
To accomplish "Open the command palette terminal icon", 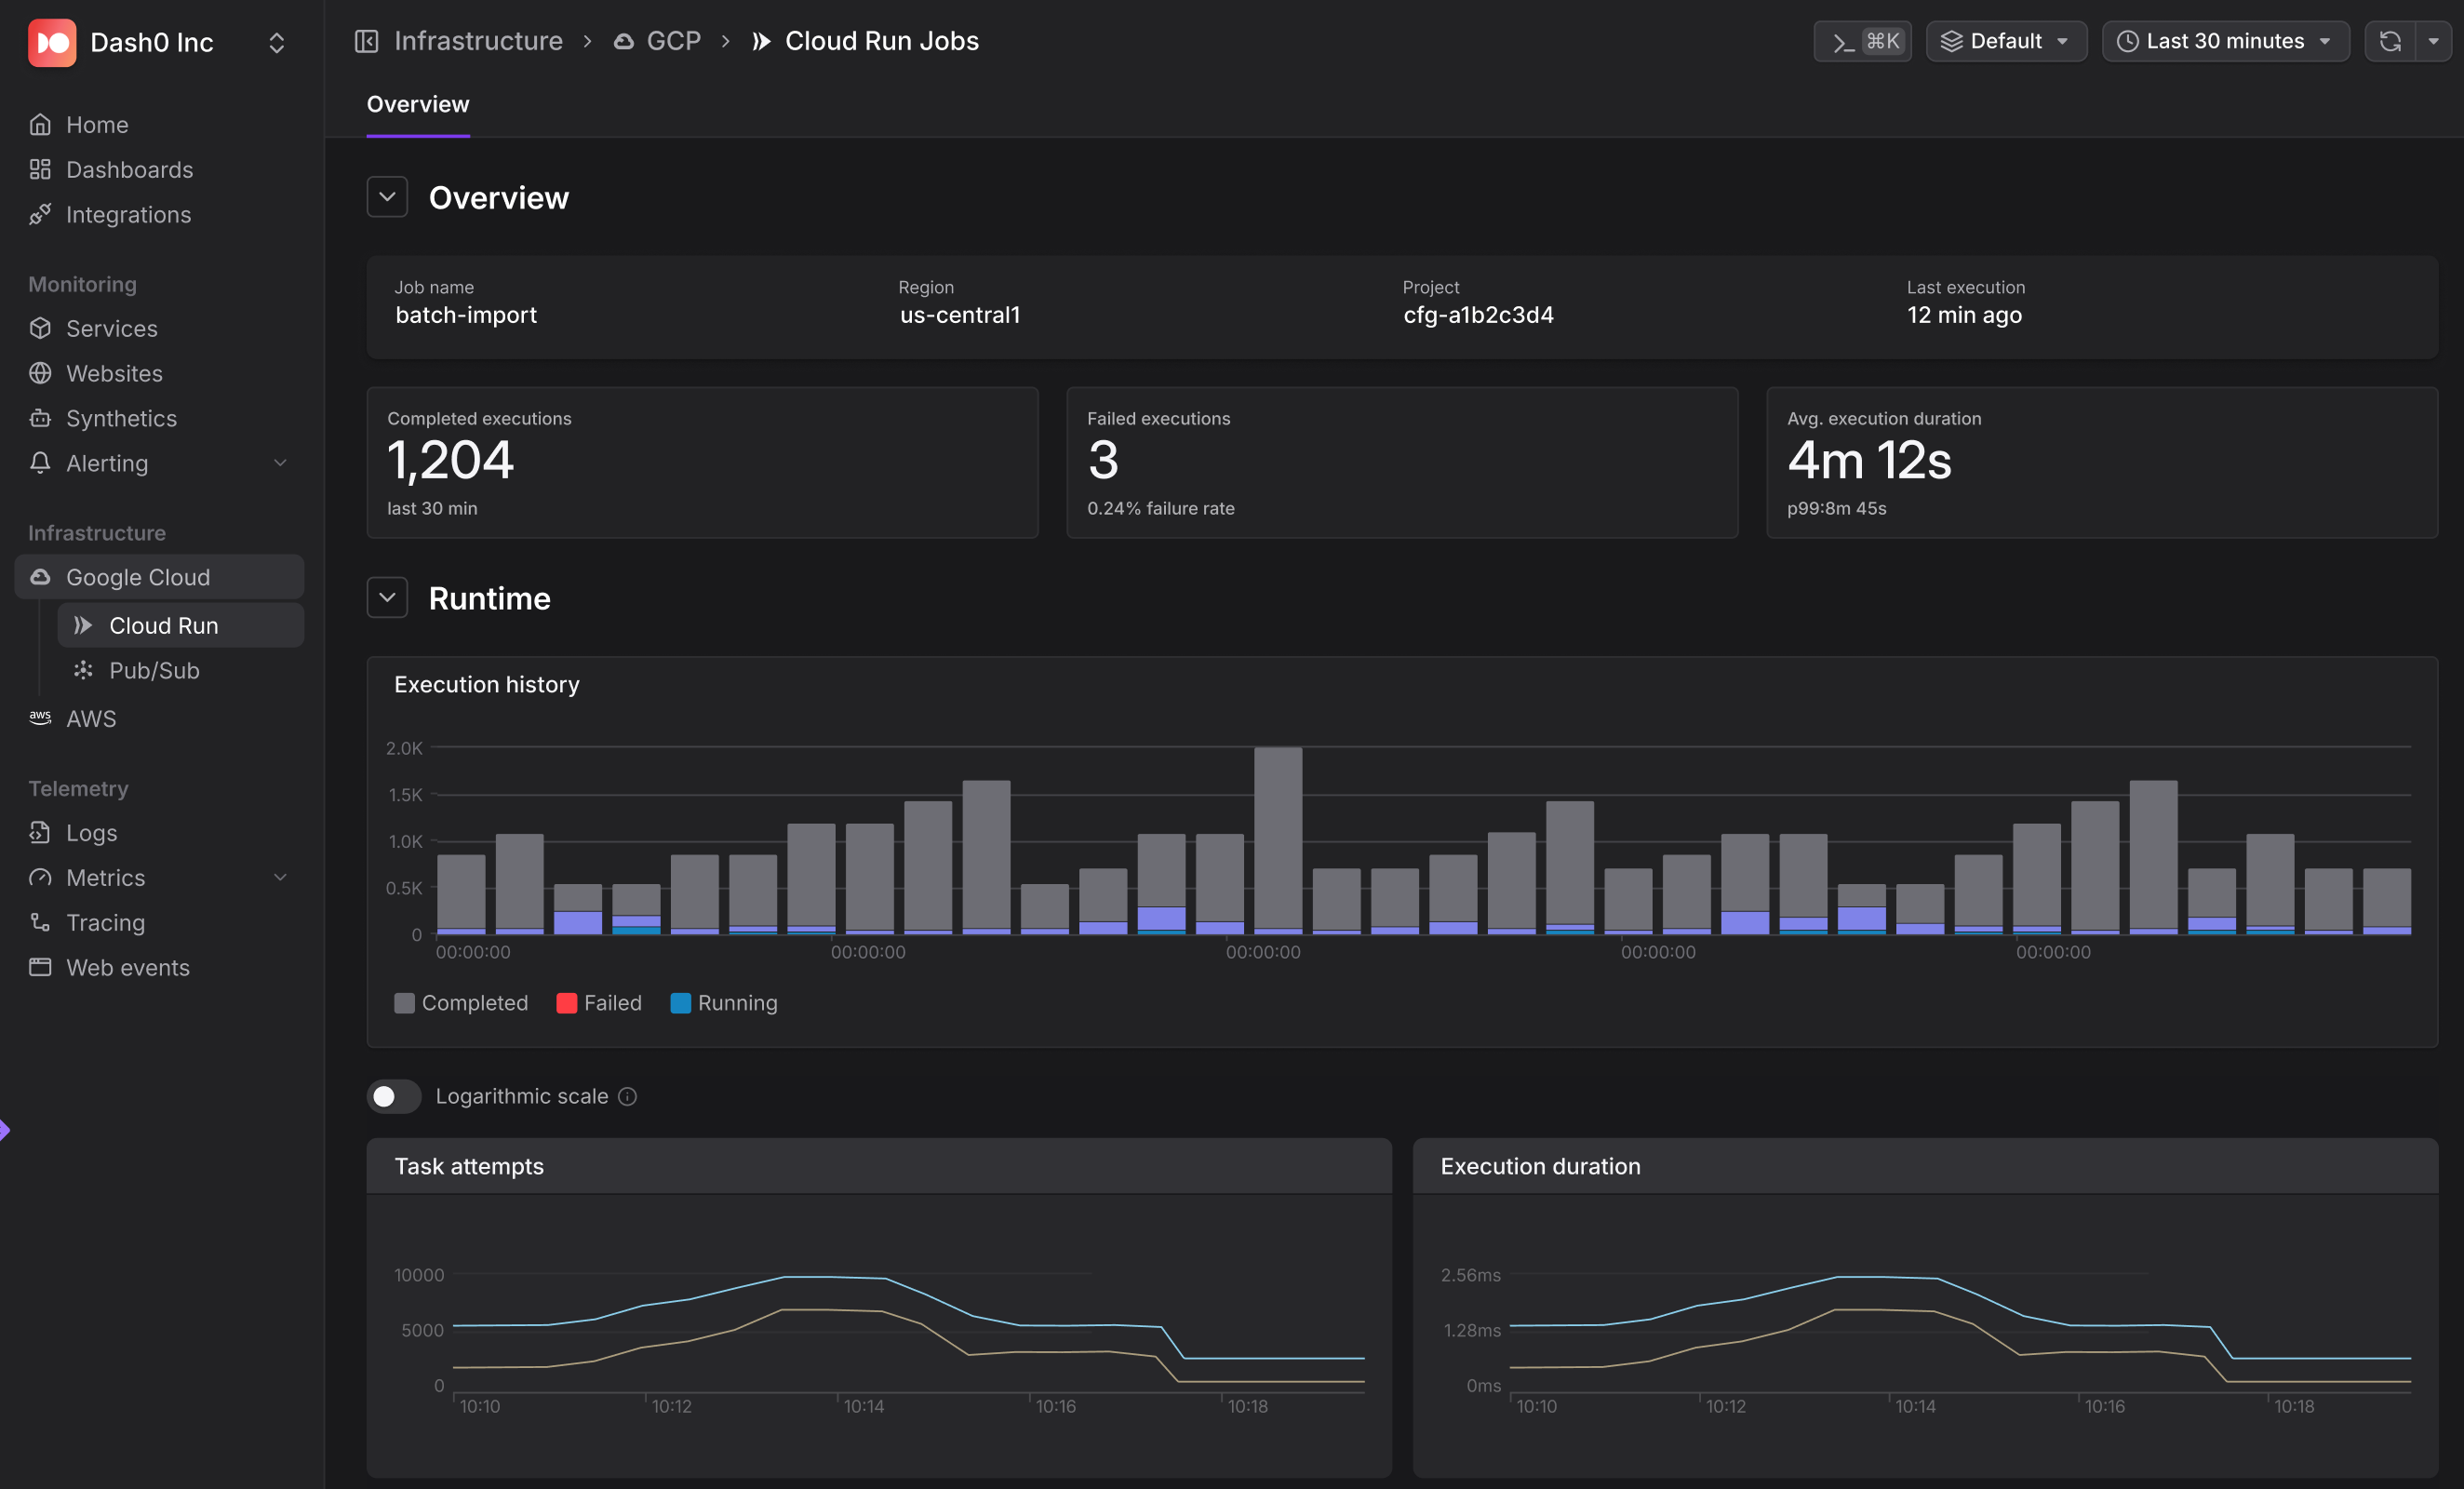I will click(x=1843, y=41).
